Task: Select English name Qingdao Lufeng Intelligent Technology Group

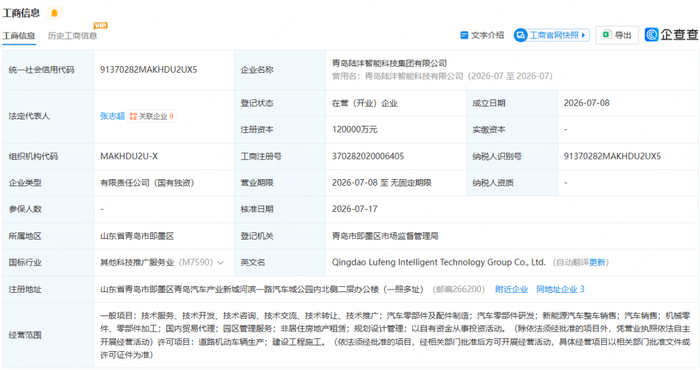Action: 438,262
